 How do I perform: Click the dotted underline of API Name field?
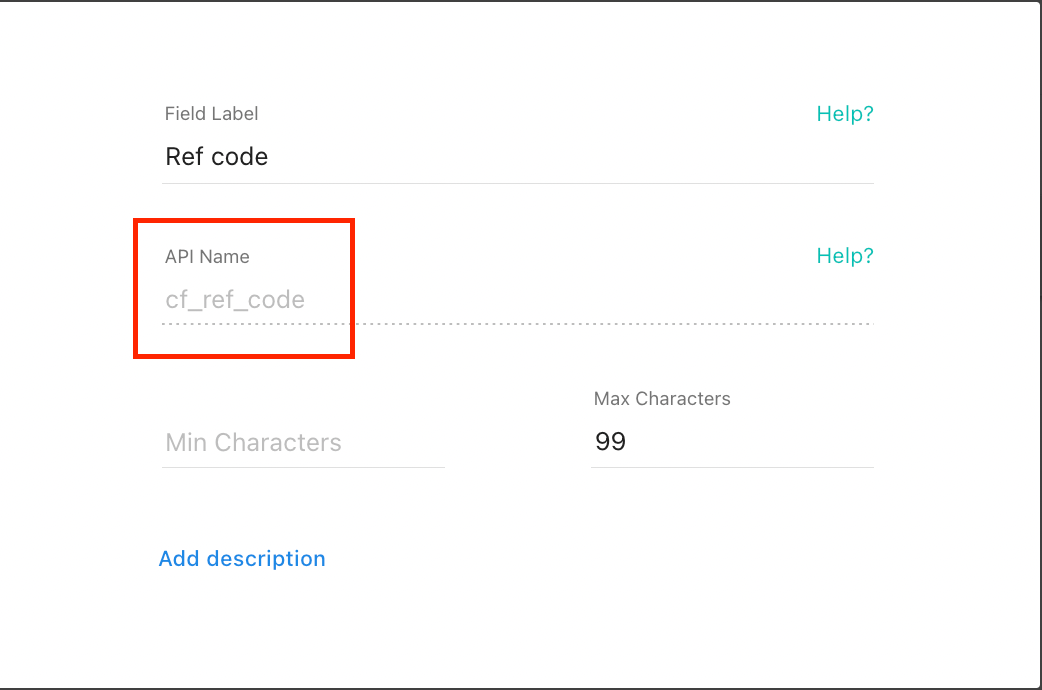(x=518, y=324)
